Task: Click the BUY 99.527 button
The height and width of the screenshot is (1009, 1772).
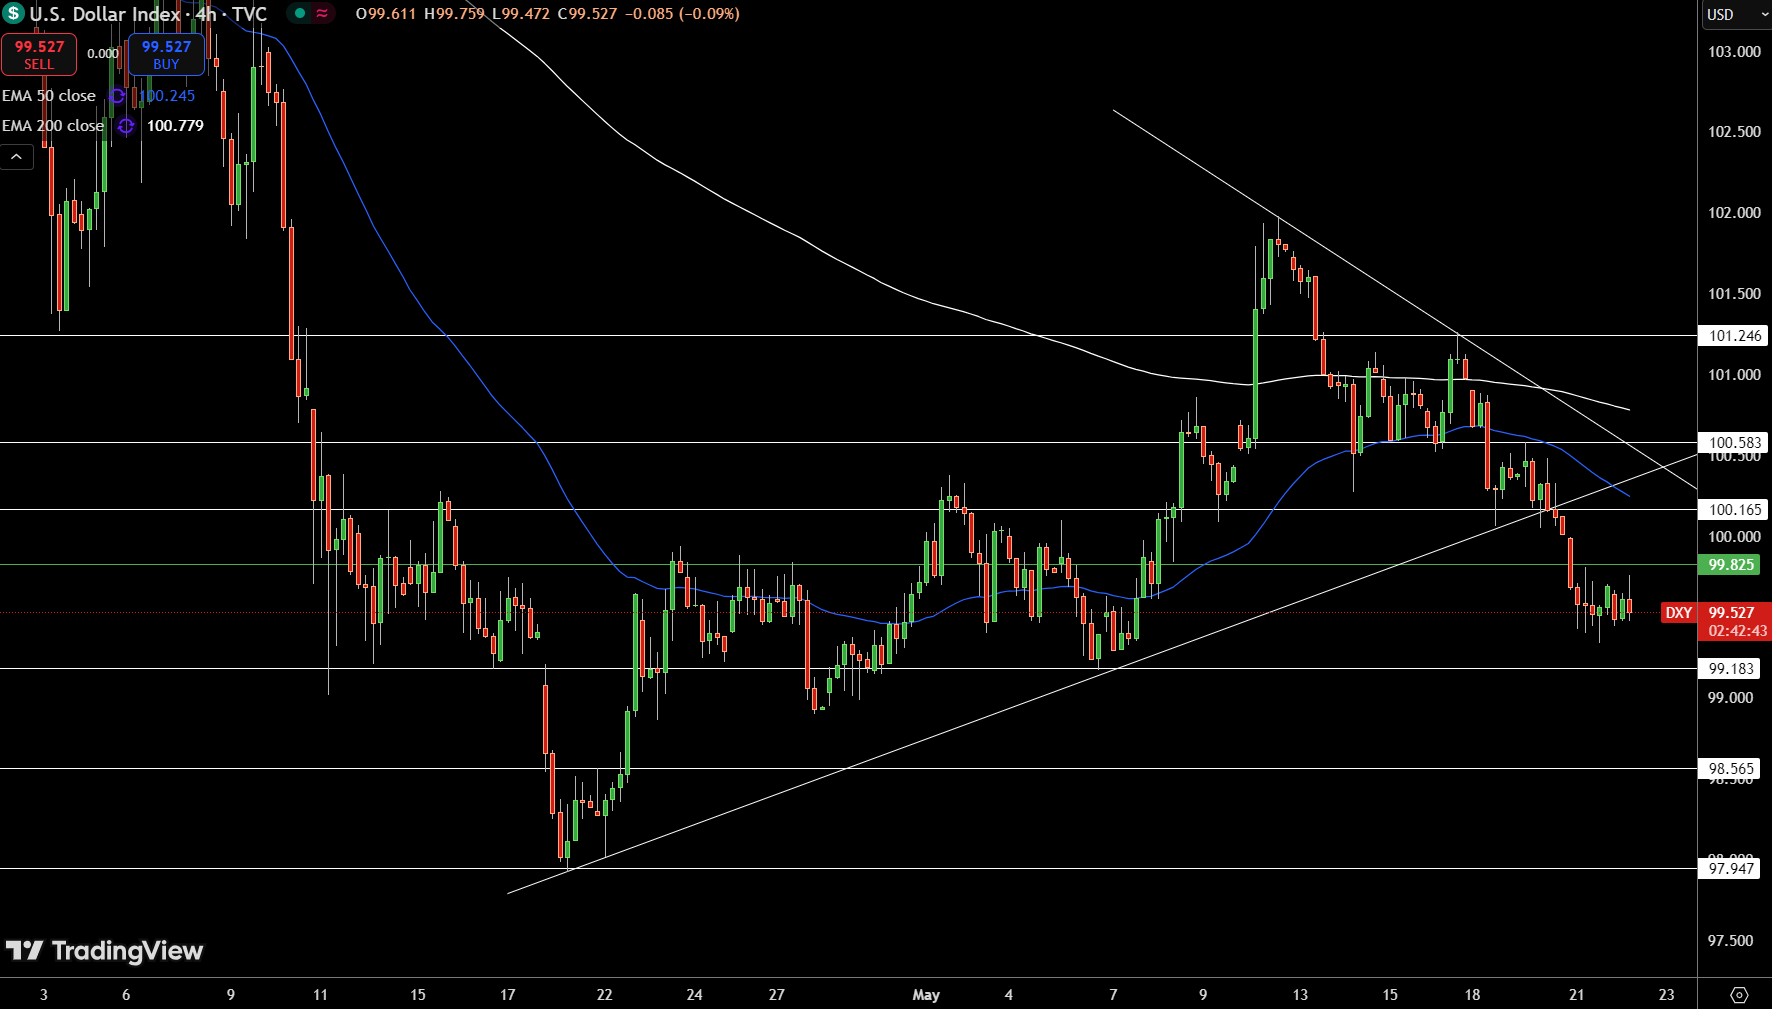Action: 166,55
